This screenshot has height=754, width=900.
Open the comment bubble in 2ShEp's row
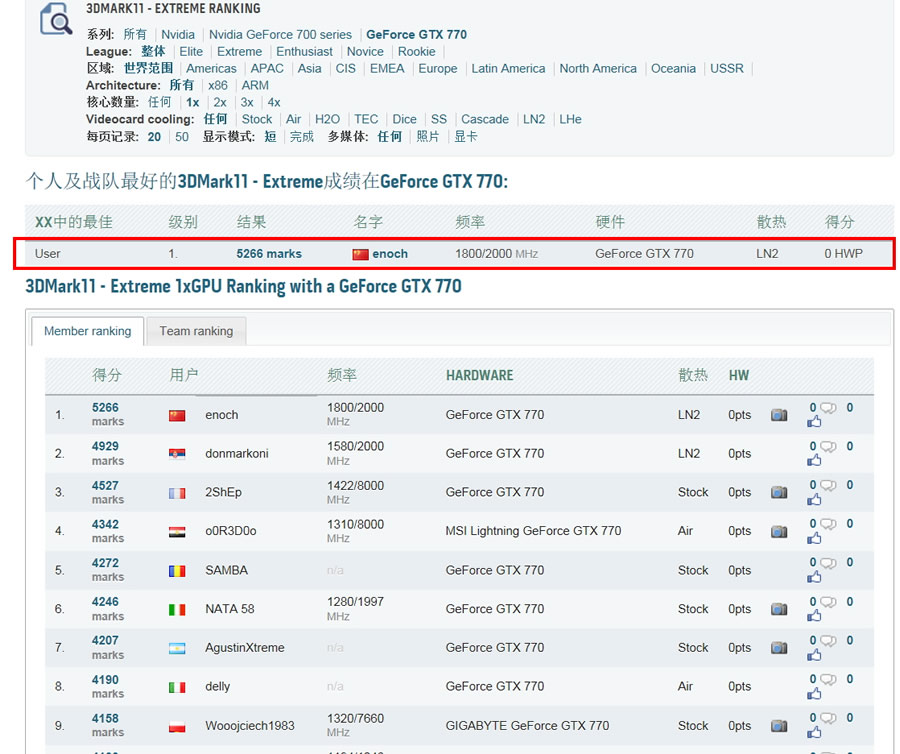tap(828, 486)
